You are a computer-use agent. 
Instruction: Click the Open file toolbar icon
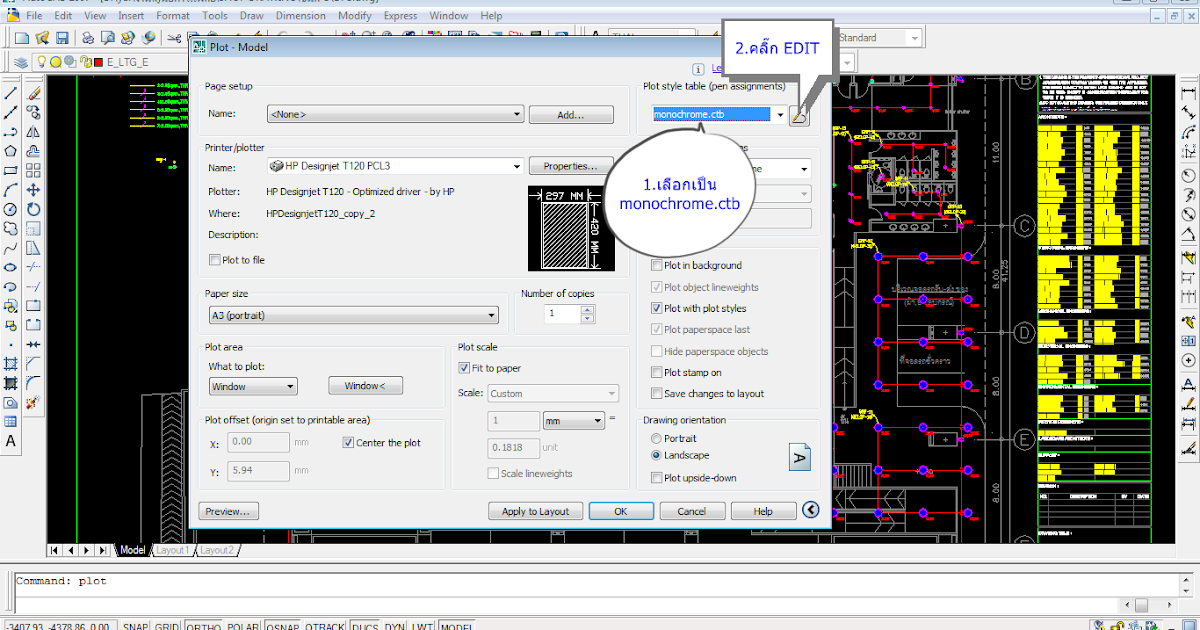(42, 38)
